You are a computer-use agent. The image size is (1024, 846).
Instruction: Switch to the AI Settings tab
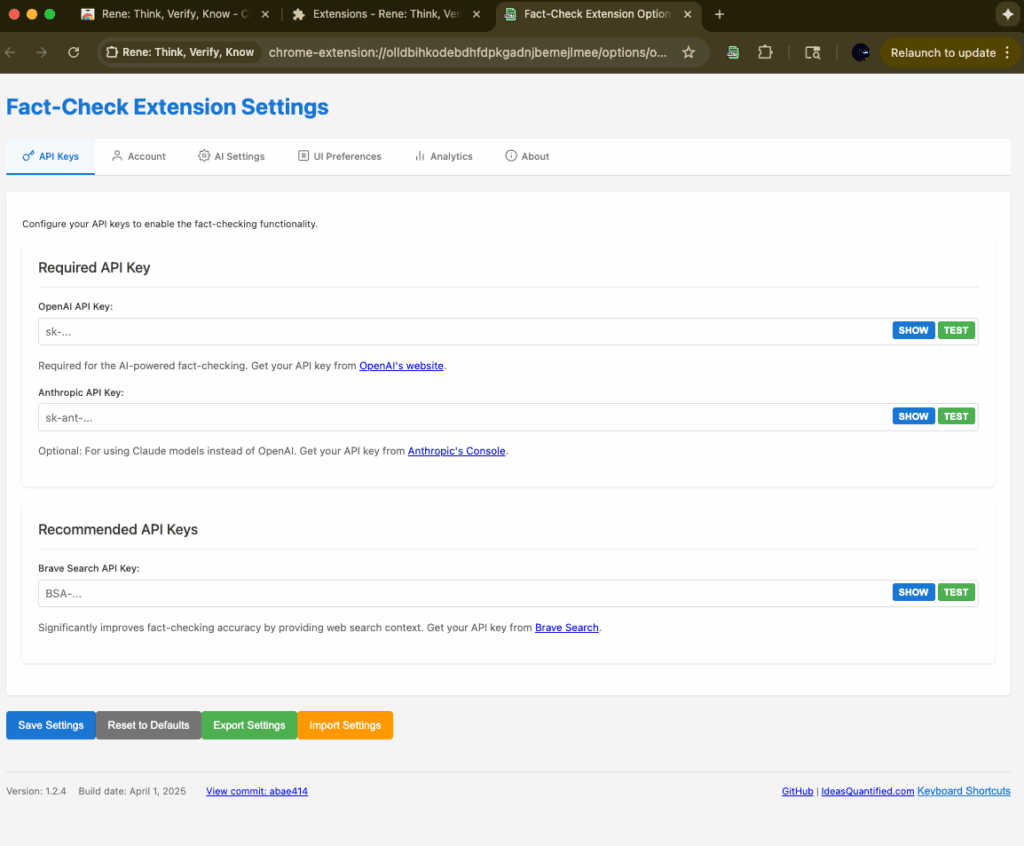(x=231, y=156)
